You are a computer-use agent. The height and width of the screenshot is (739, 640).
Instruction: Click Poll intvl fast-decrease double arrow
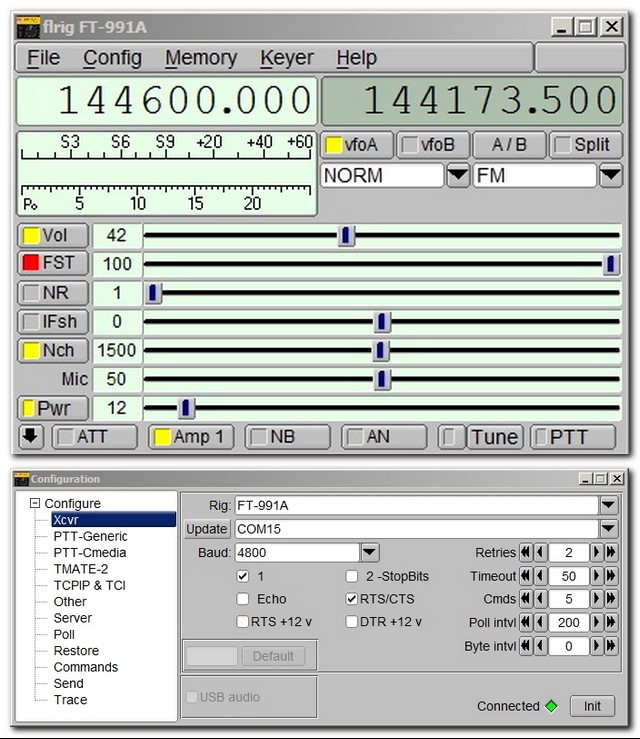point(526,623)
